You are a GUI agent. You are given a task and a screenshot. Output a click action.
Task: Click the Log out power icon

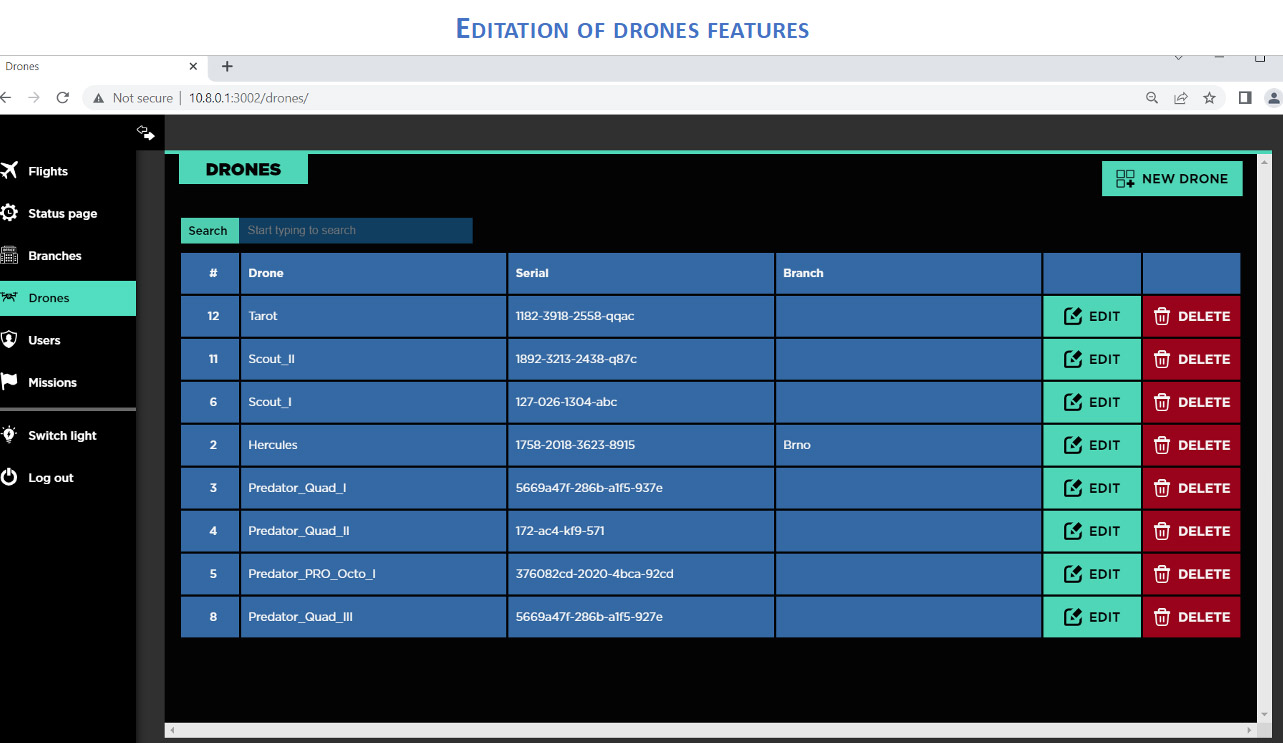pyautogui.click(x=10, y=477)
